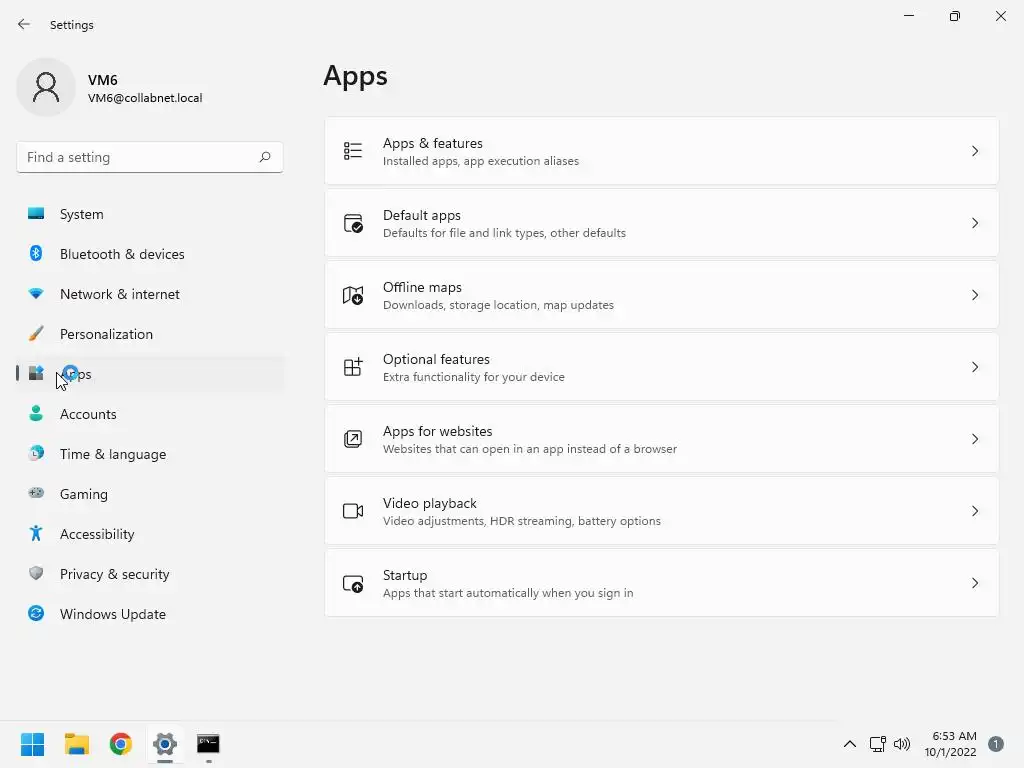
Task: Expand the Apps & features chevron
Action: click(975, 151)
